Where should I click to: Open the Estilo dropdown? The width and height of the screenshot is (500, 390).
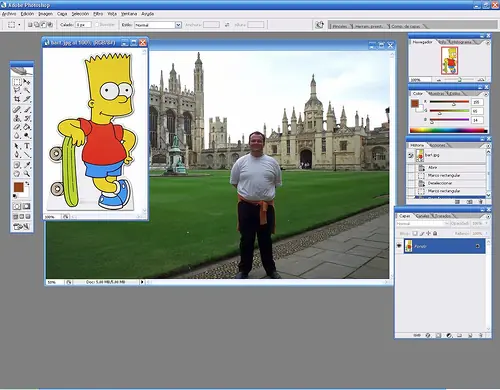(x=178, y=25)
